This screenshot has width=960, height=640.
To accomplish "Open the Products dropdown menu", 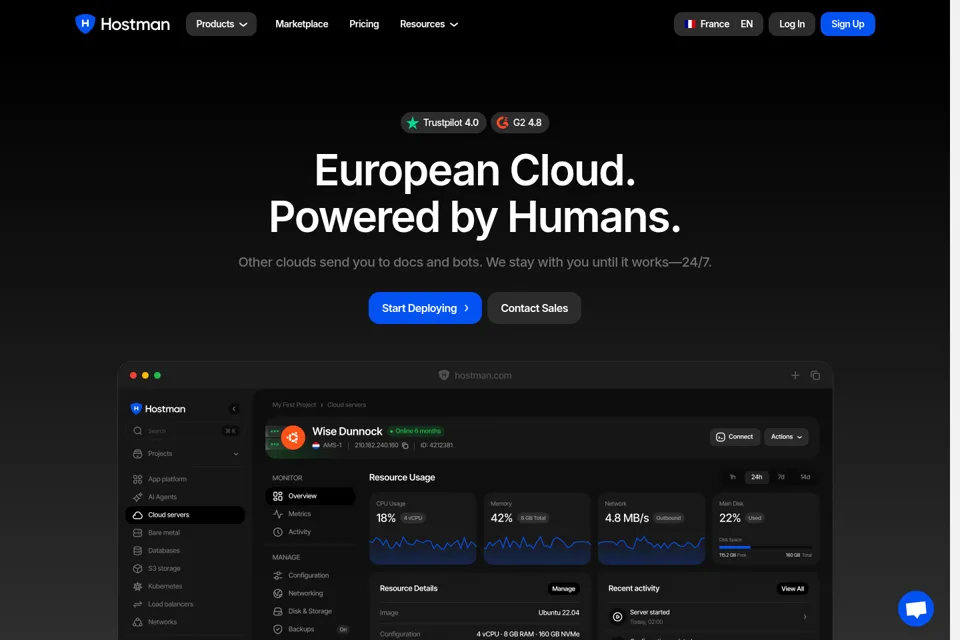I will click(x=221, y=24).
